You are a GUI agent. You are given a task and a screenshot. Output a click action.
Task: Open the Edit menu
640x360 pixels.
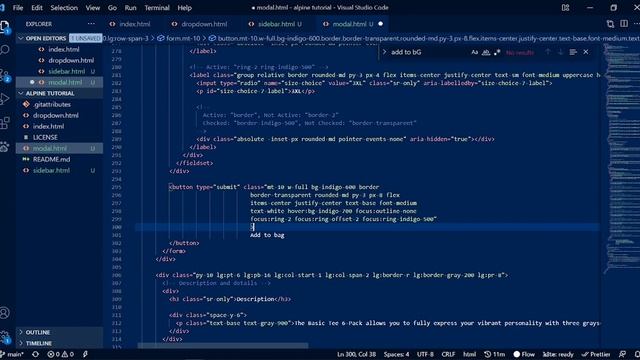point(37,7)
